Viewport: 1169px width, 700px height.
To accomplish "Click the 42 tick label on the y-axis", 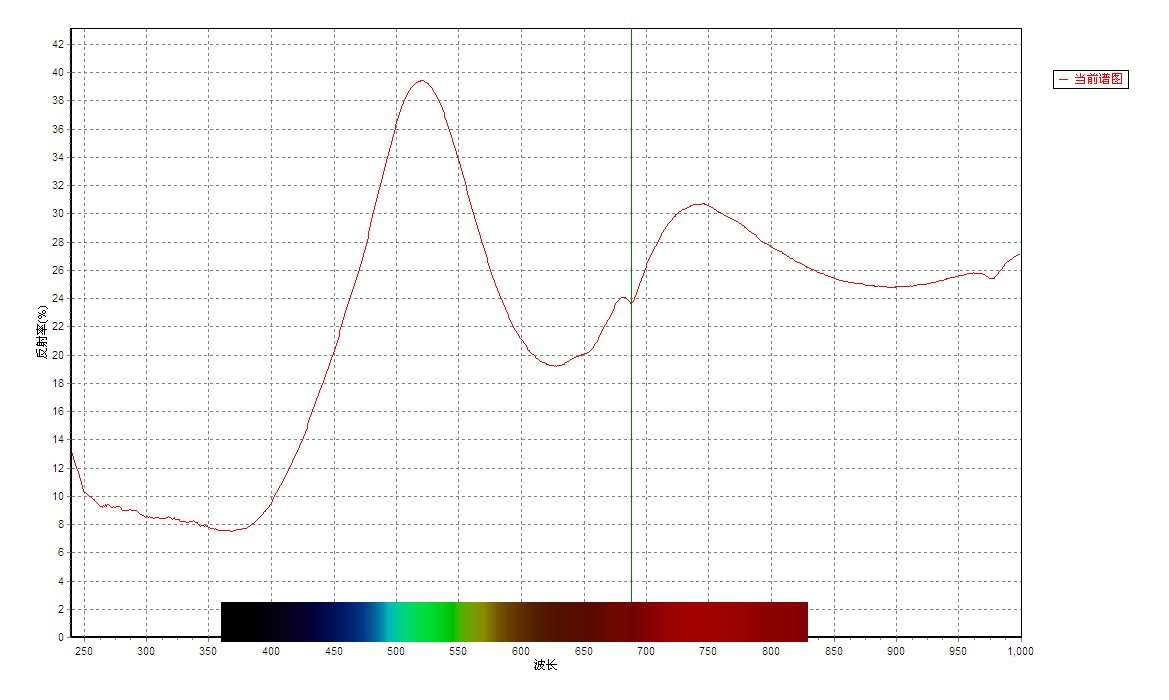I will (x=57, y=44).
